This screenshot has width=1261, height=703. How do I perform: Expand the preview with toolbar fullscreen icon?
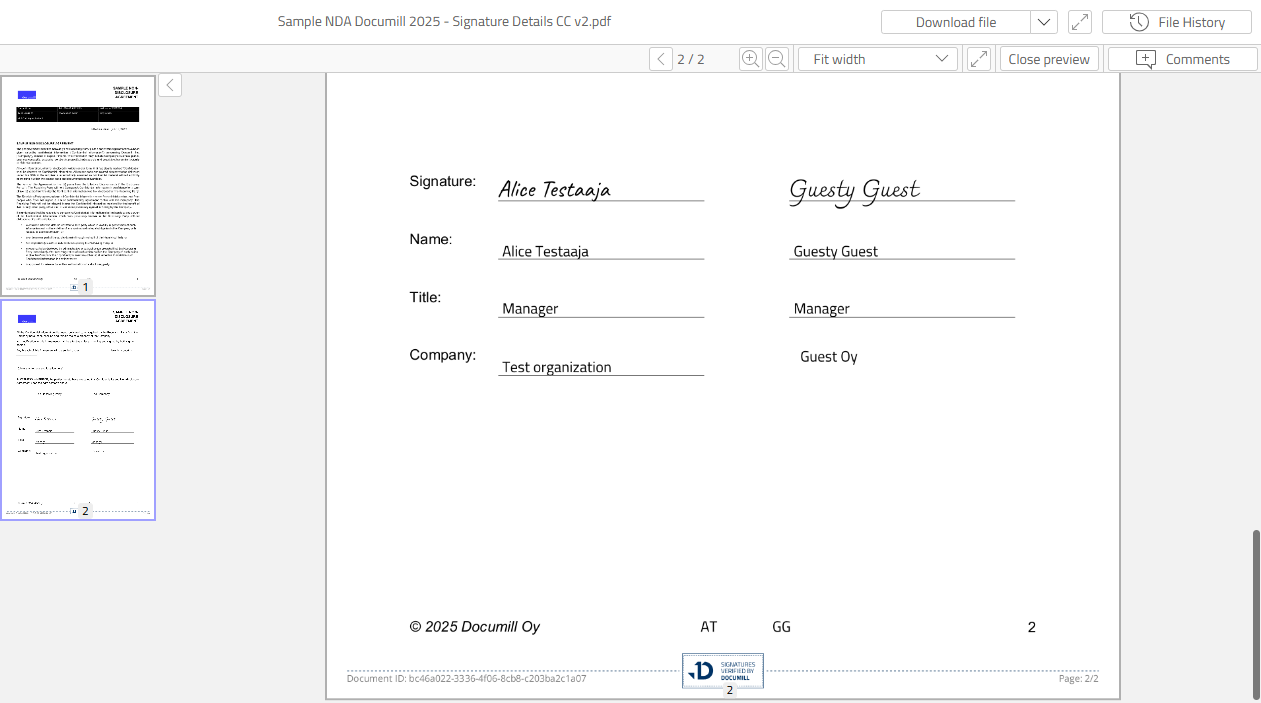979,59
